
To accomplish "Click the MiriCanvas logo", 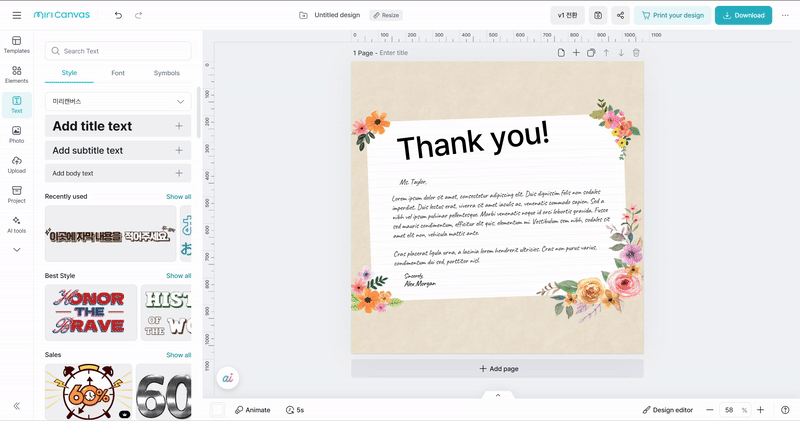I will [x=61, y=15].
